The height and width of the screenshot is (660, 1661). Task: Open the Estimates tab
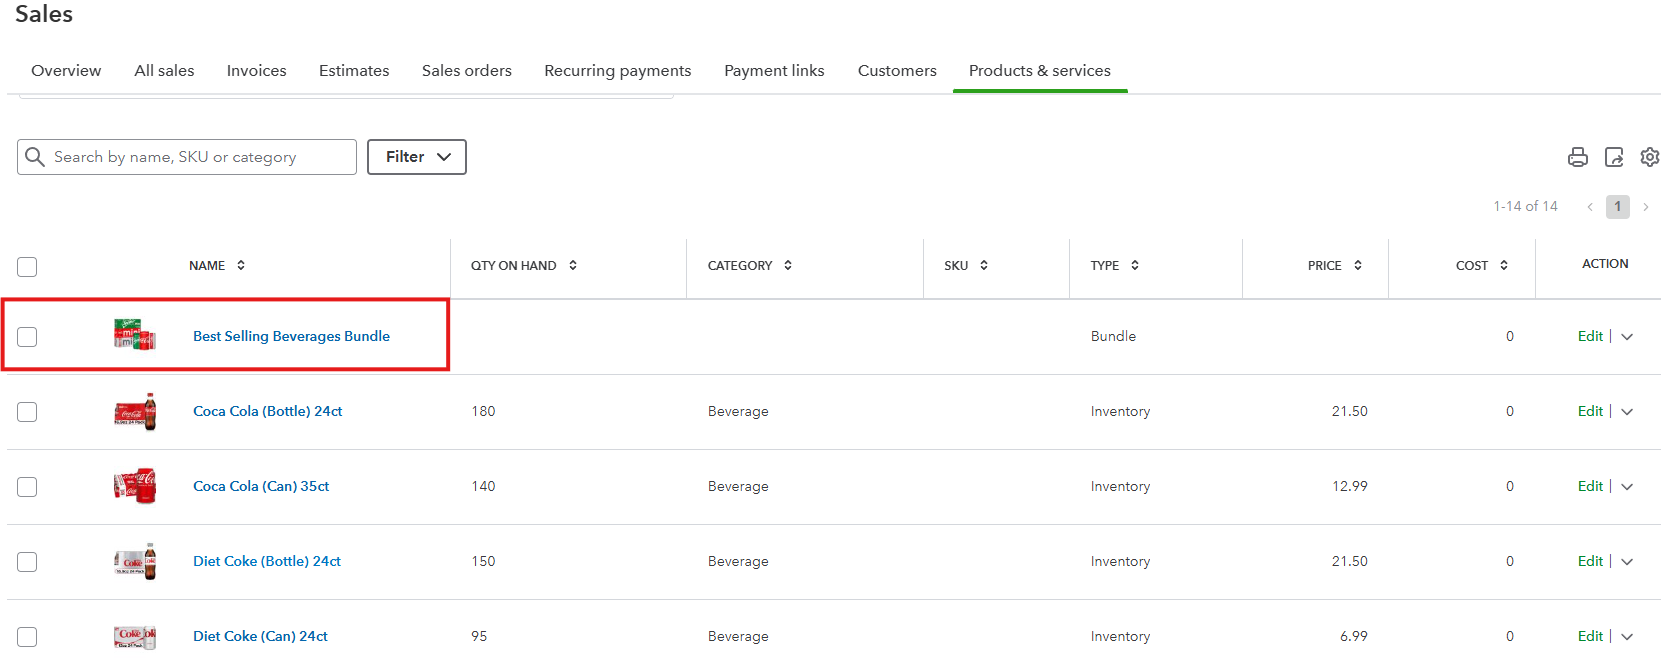354,71
